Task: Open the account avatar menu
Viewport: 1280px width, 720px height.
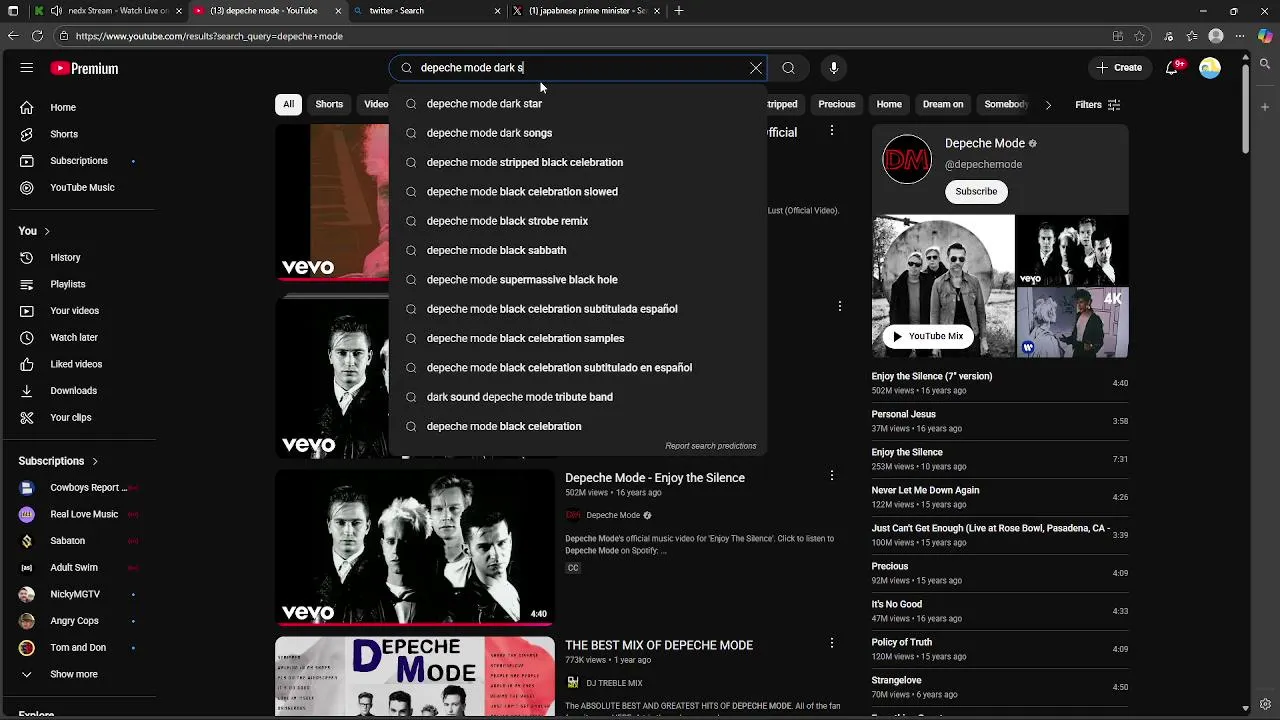Action: click(x=1210, y=68)
